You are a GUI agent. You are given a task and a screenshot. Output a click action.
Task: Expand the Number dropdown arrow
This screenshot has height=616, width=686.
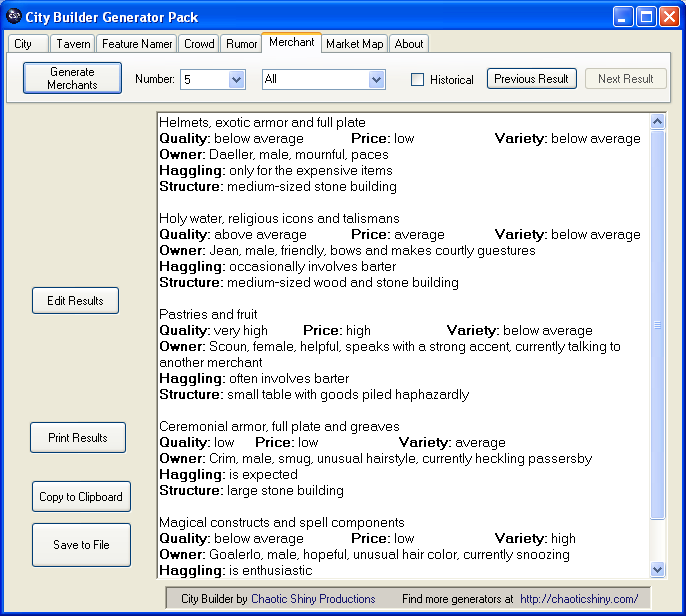236,80
